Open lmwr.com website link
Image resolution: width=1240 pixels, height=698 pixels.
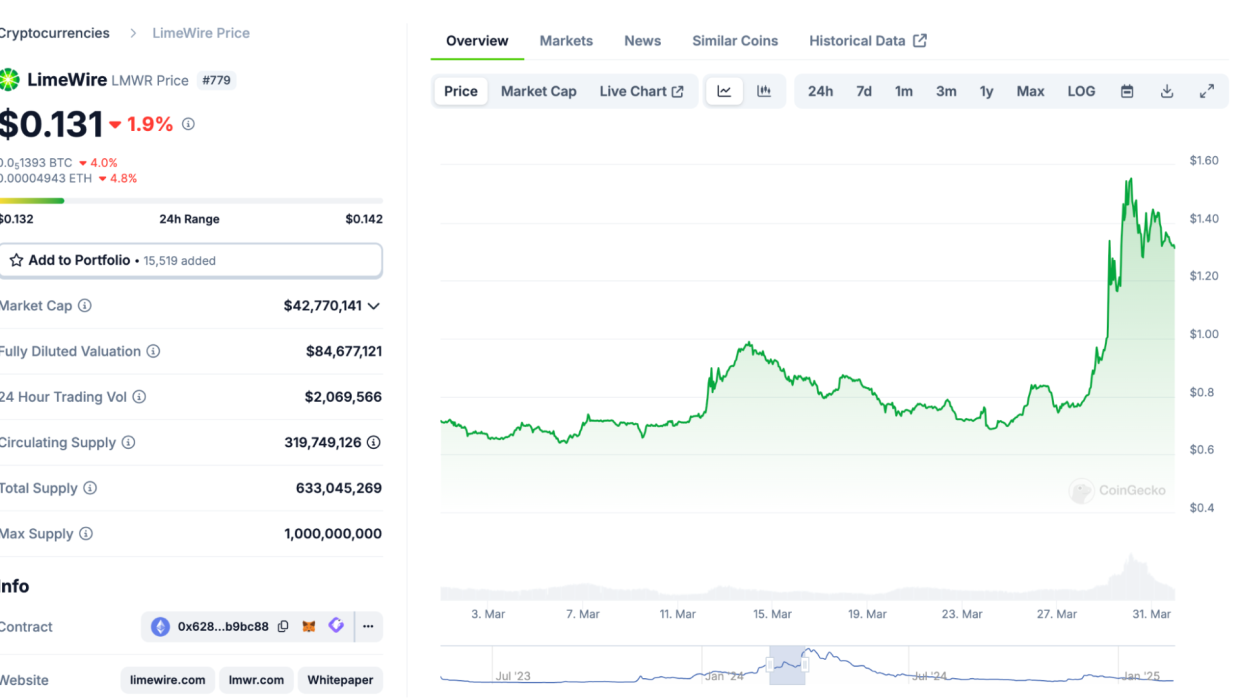256,680
